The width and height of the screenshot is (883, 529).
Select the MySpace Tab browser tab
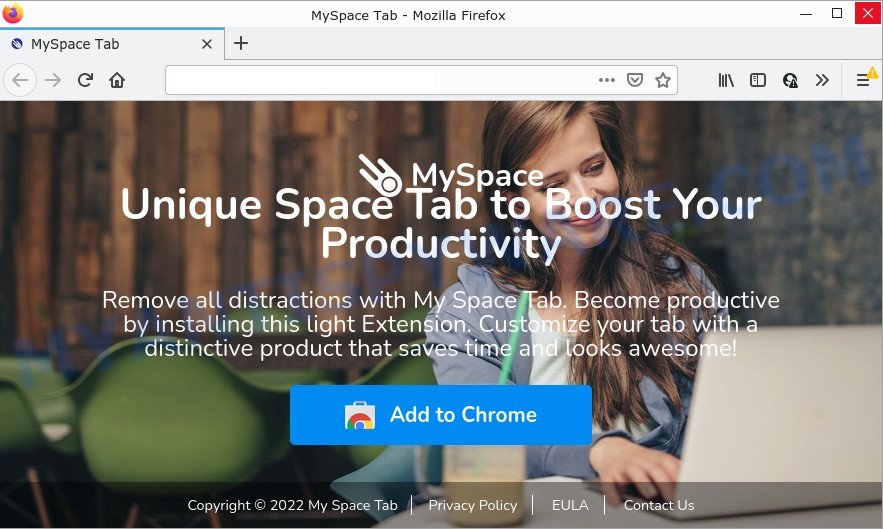coord(112,44)
